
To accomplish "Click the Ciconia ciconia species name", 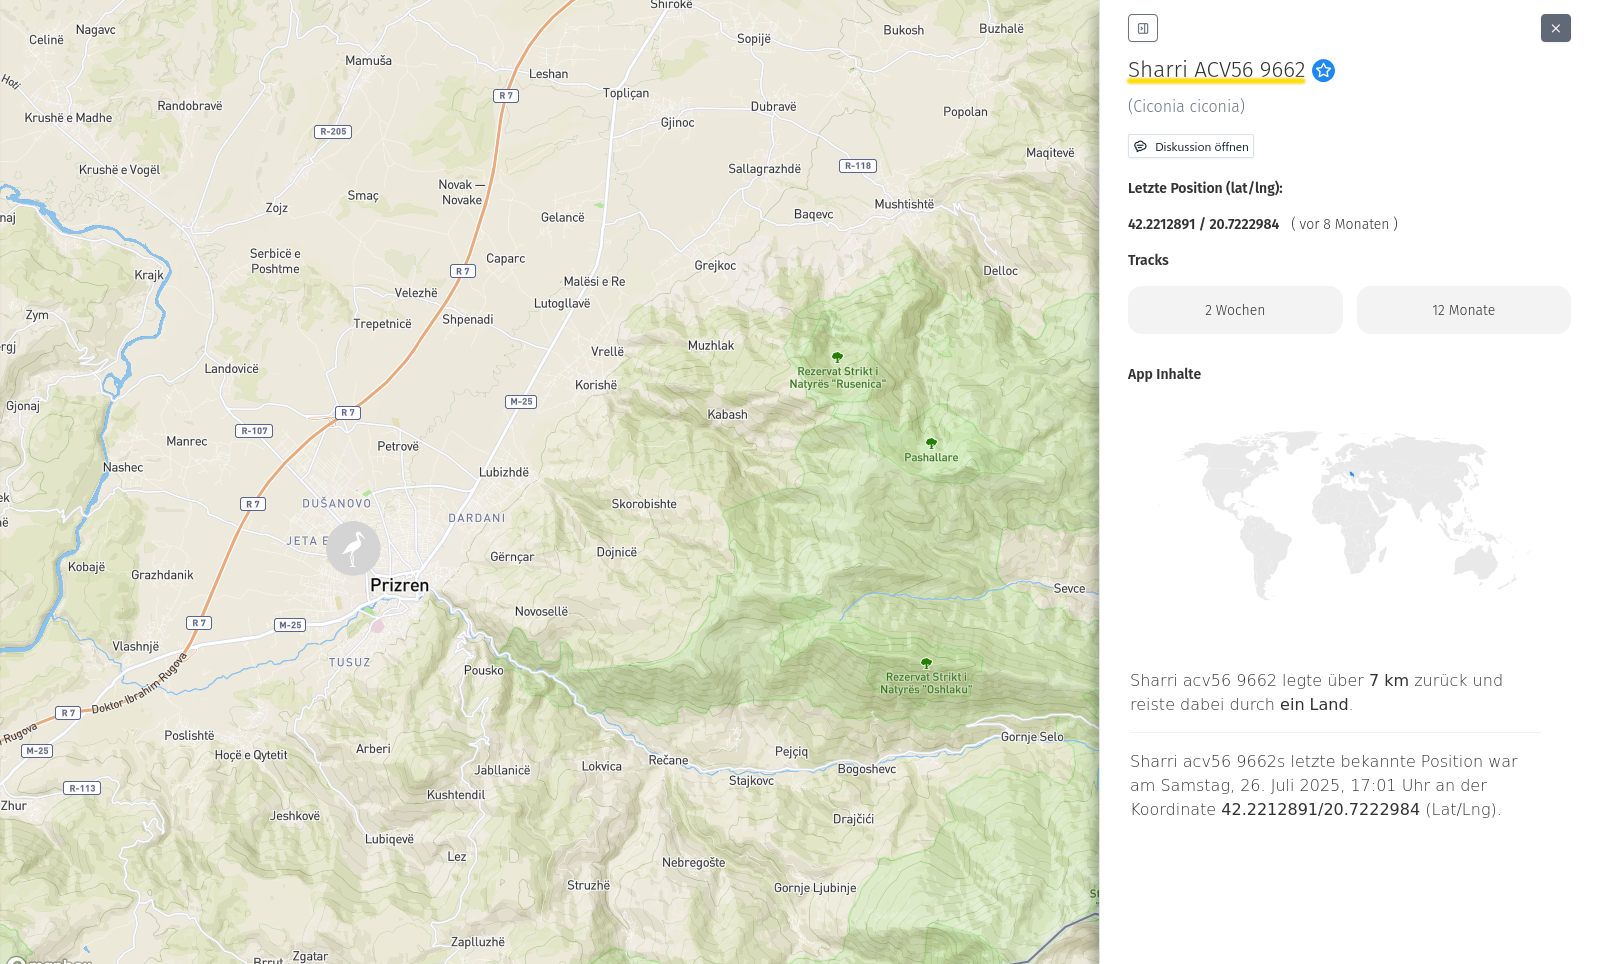I will tap(1186, 106).
